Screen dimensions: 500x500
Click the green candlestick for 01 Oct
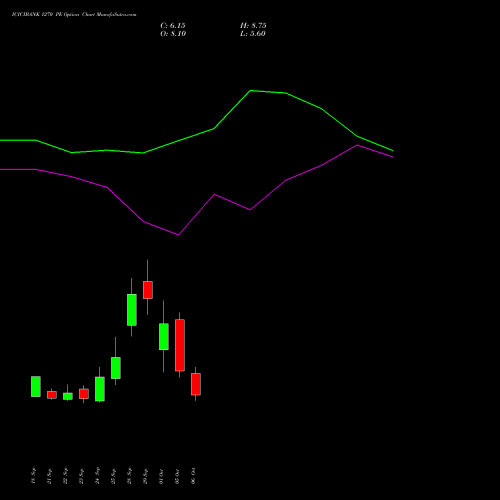[164, 336]
